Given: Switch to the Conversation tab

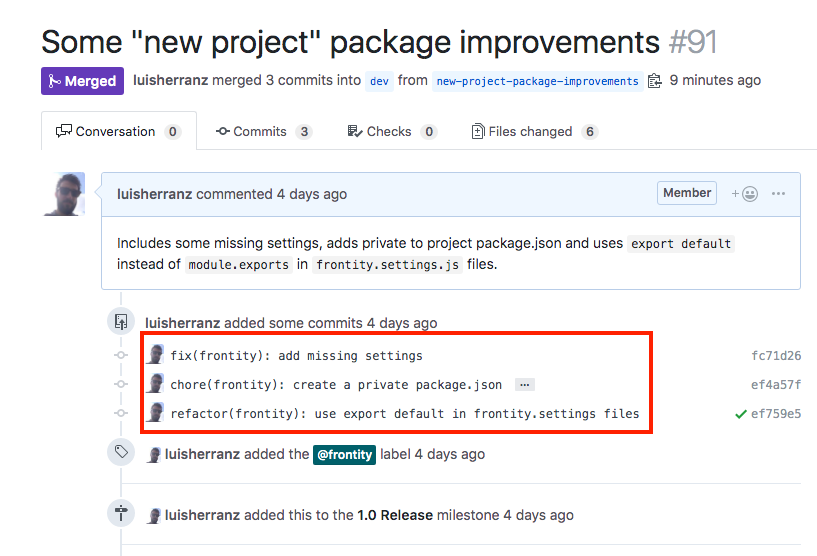Looking at the screenshot, I should [x=118, y=131].
